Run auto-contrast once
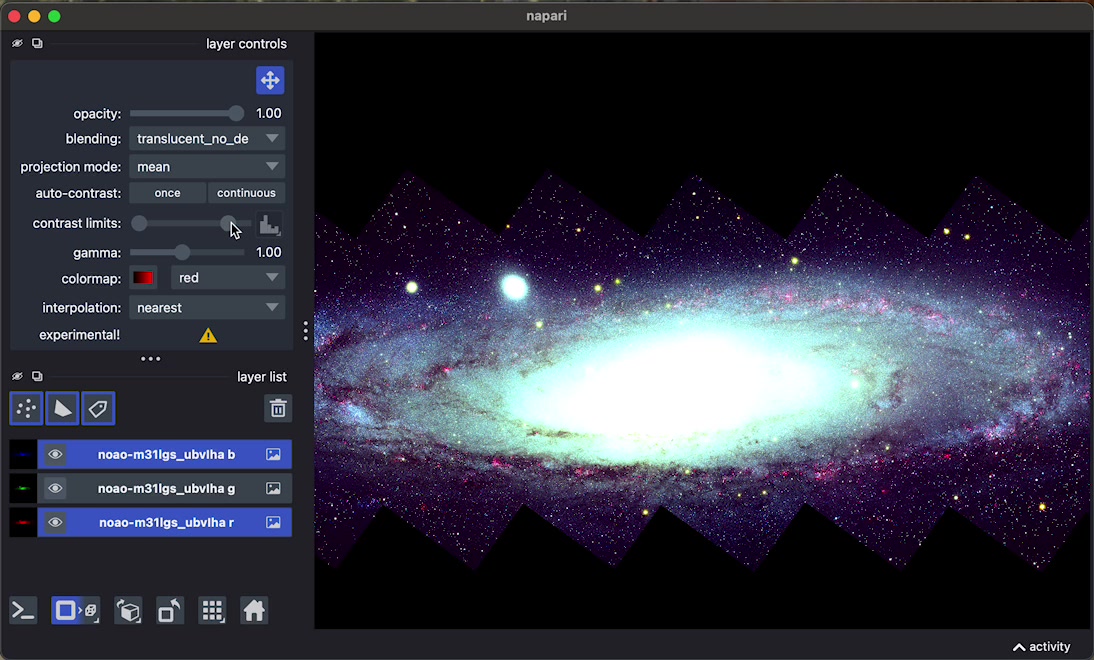This screenshot has height=660, width=1094. pos(167,193)
